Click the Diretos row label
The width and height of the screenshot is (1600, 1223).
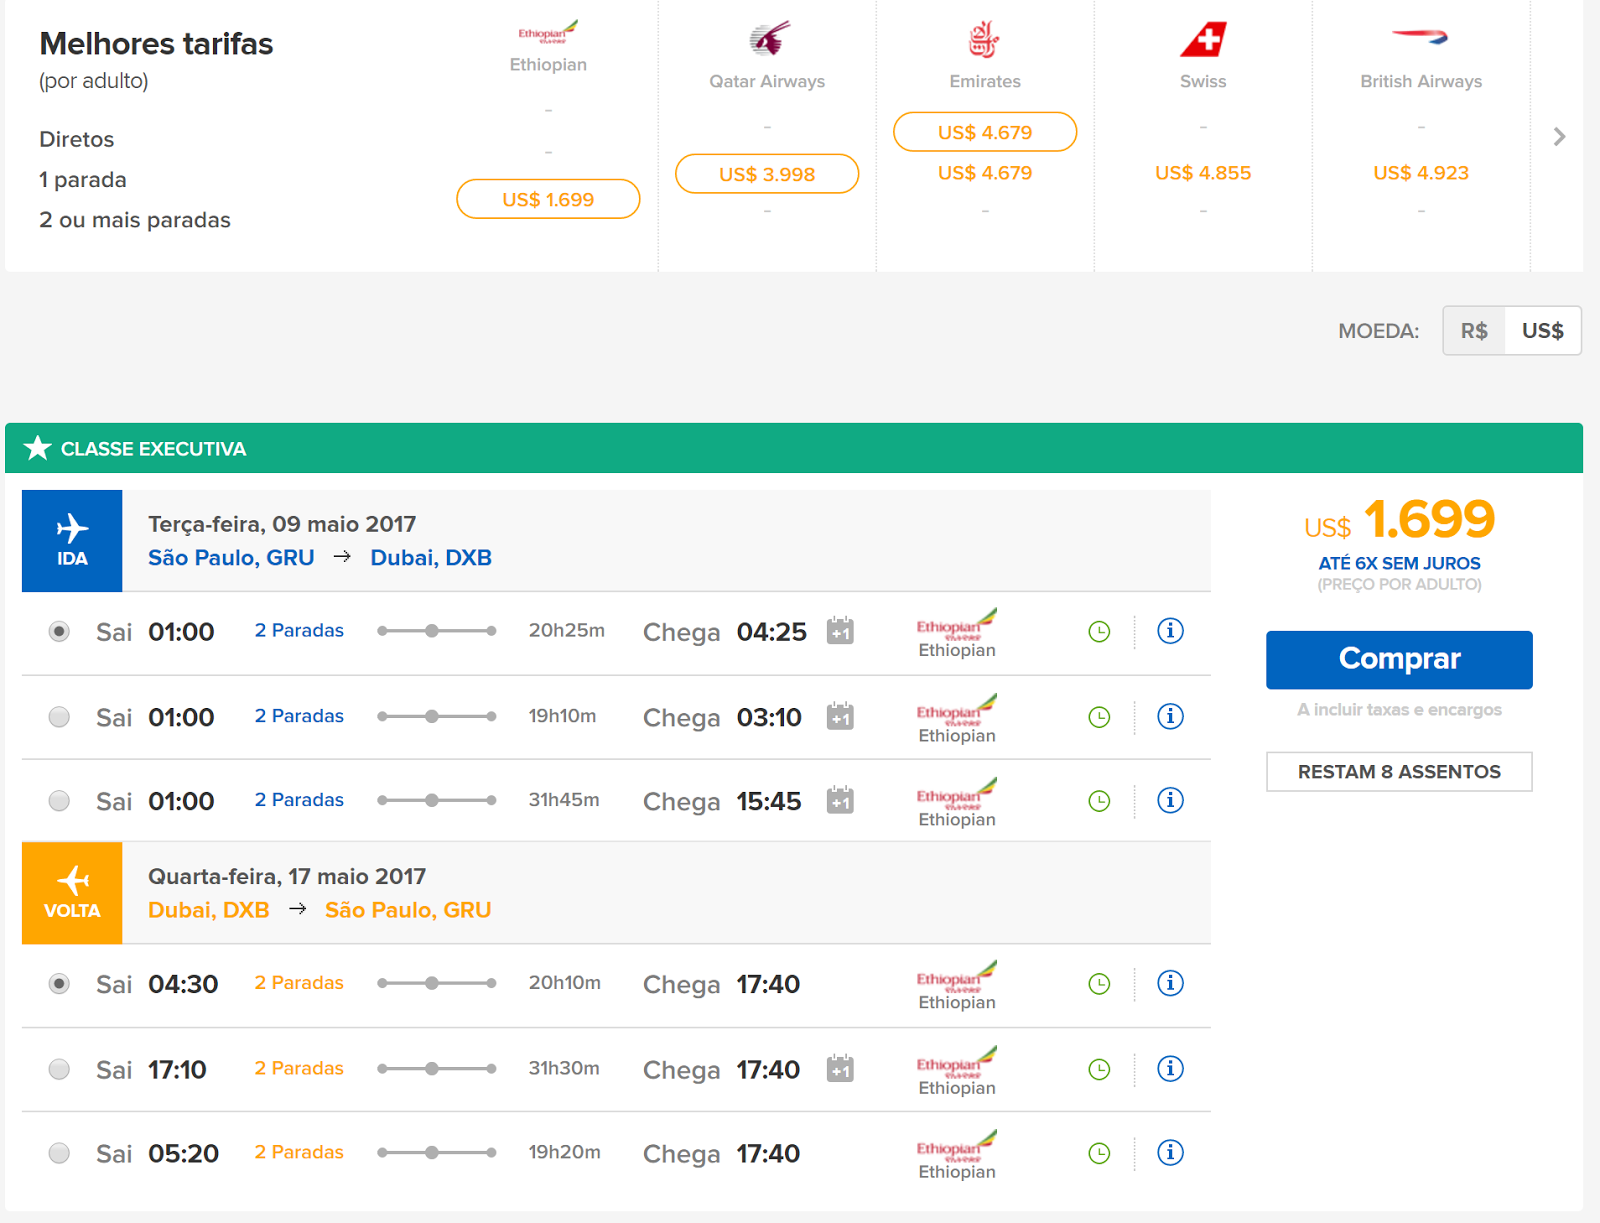click(x=77, y=139)
